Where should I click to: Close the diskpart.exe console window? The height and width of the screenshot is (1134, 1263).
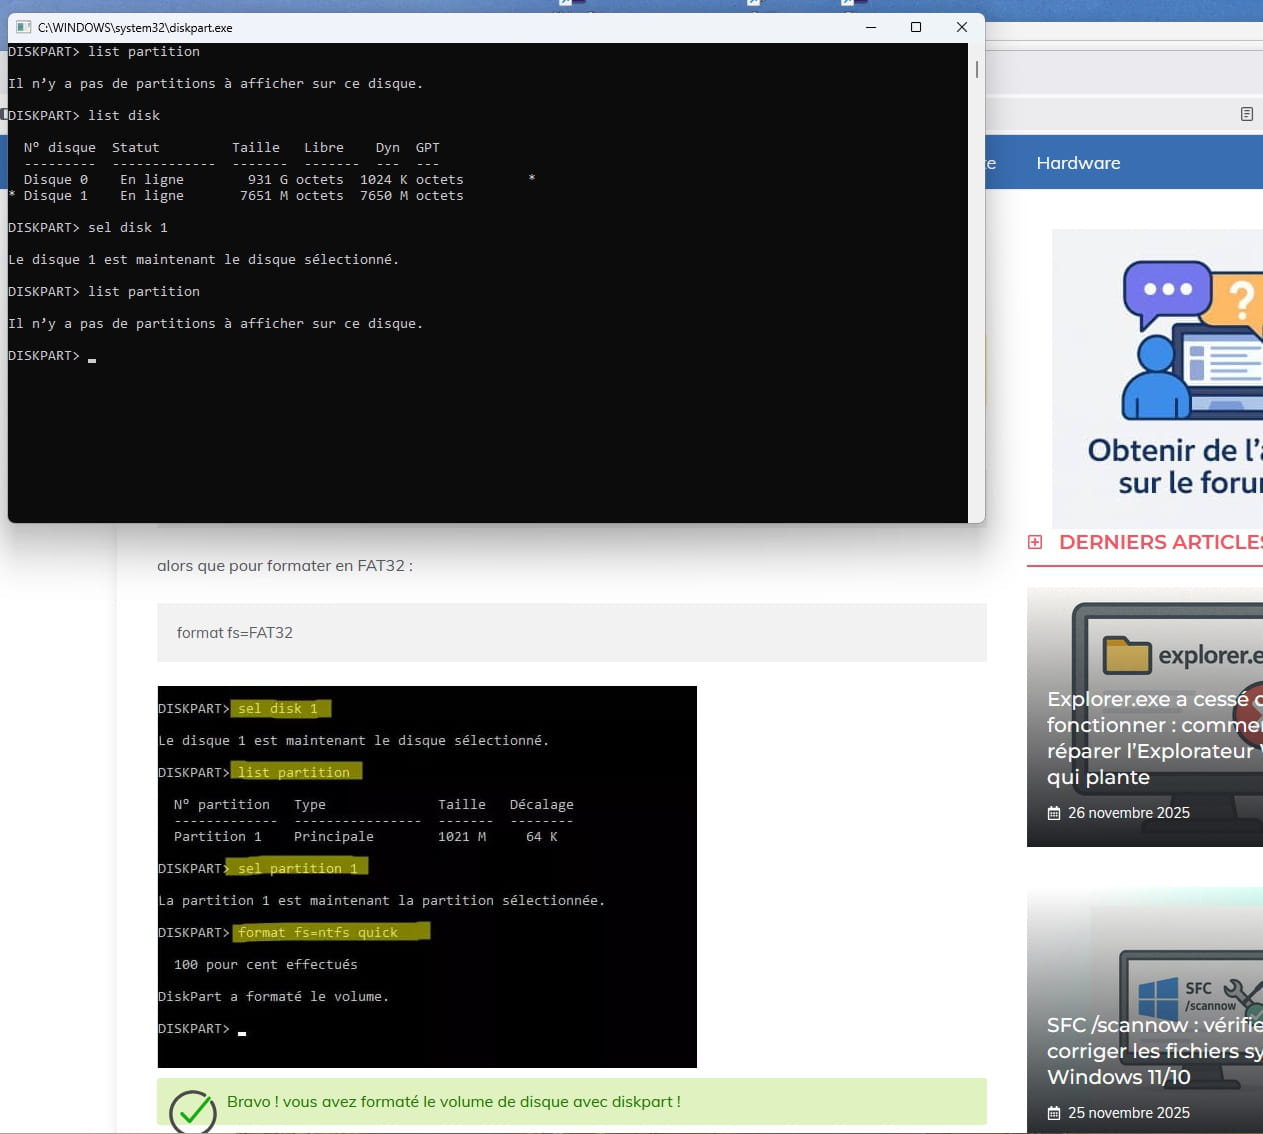click(x=961, y=28)
